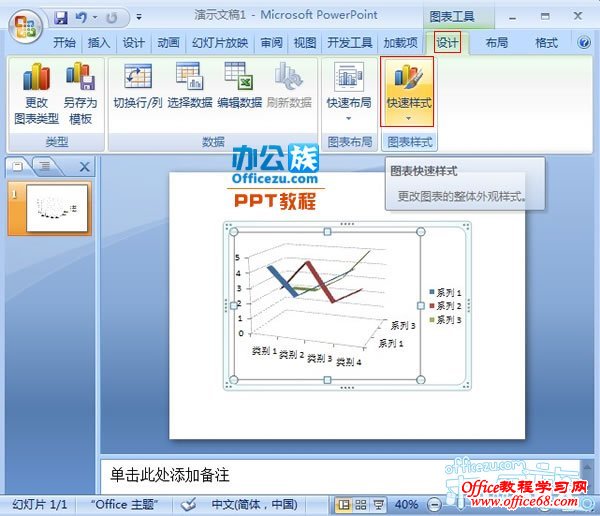Viewport: 600px width, 516px height.
Task: Switch to the outline pane tab
Action: [x=45, y=166]
